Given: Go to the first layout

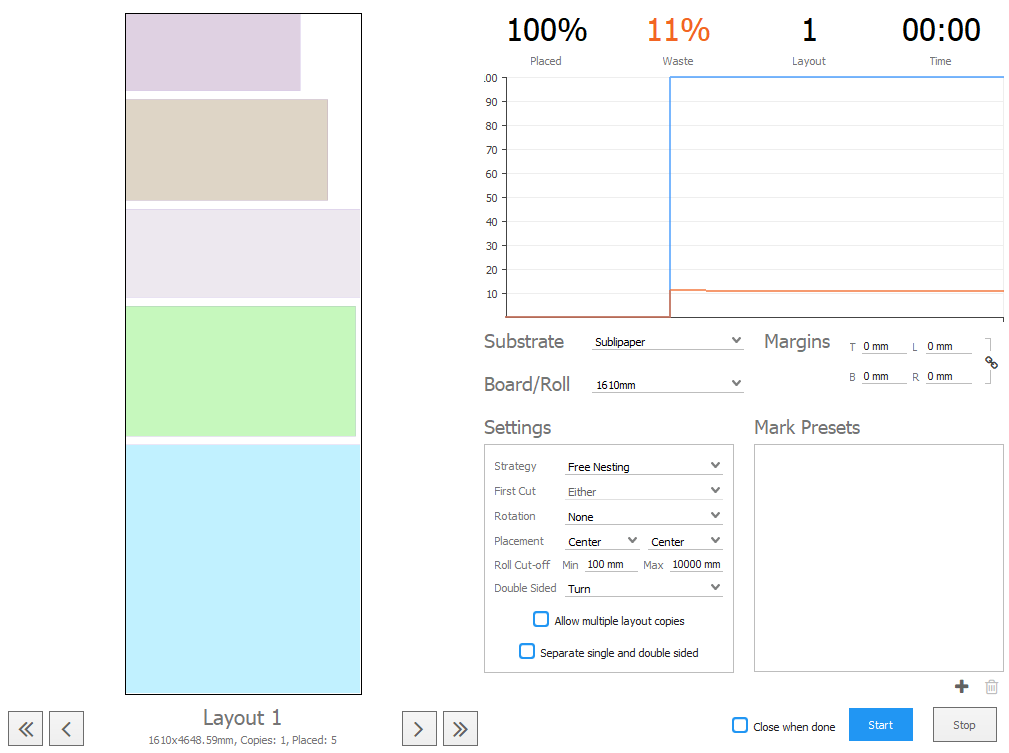Looking at the screenshot, I should point(25,728).
